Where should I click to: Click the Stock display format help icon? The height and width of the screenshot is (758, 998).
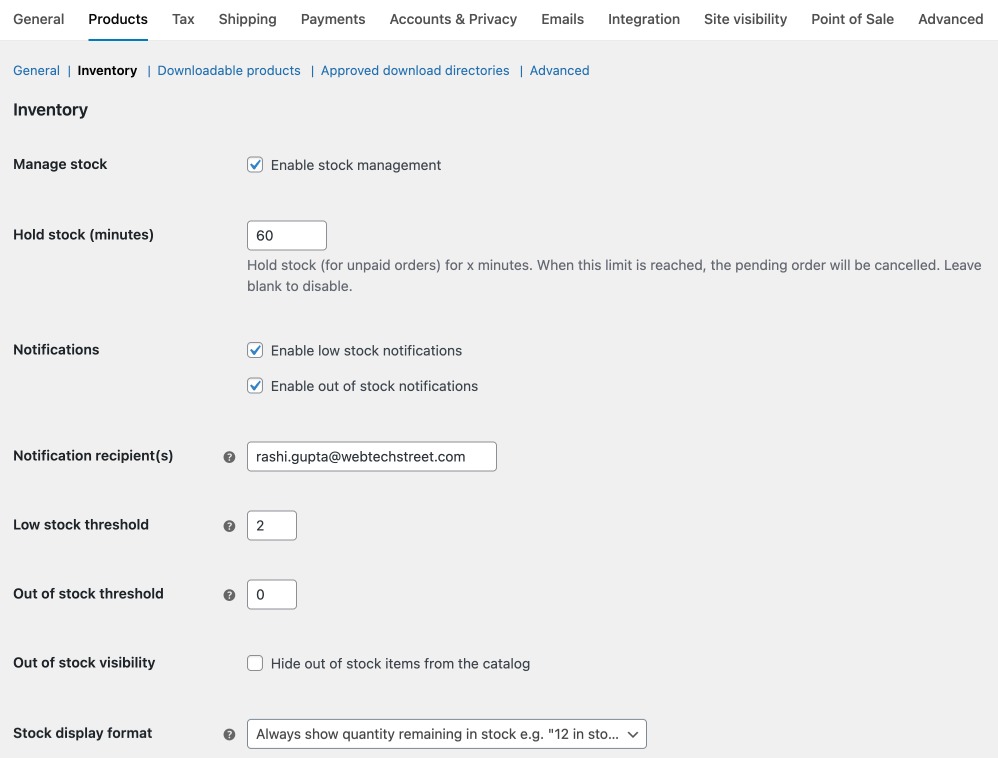pos(229,733)
